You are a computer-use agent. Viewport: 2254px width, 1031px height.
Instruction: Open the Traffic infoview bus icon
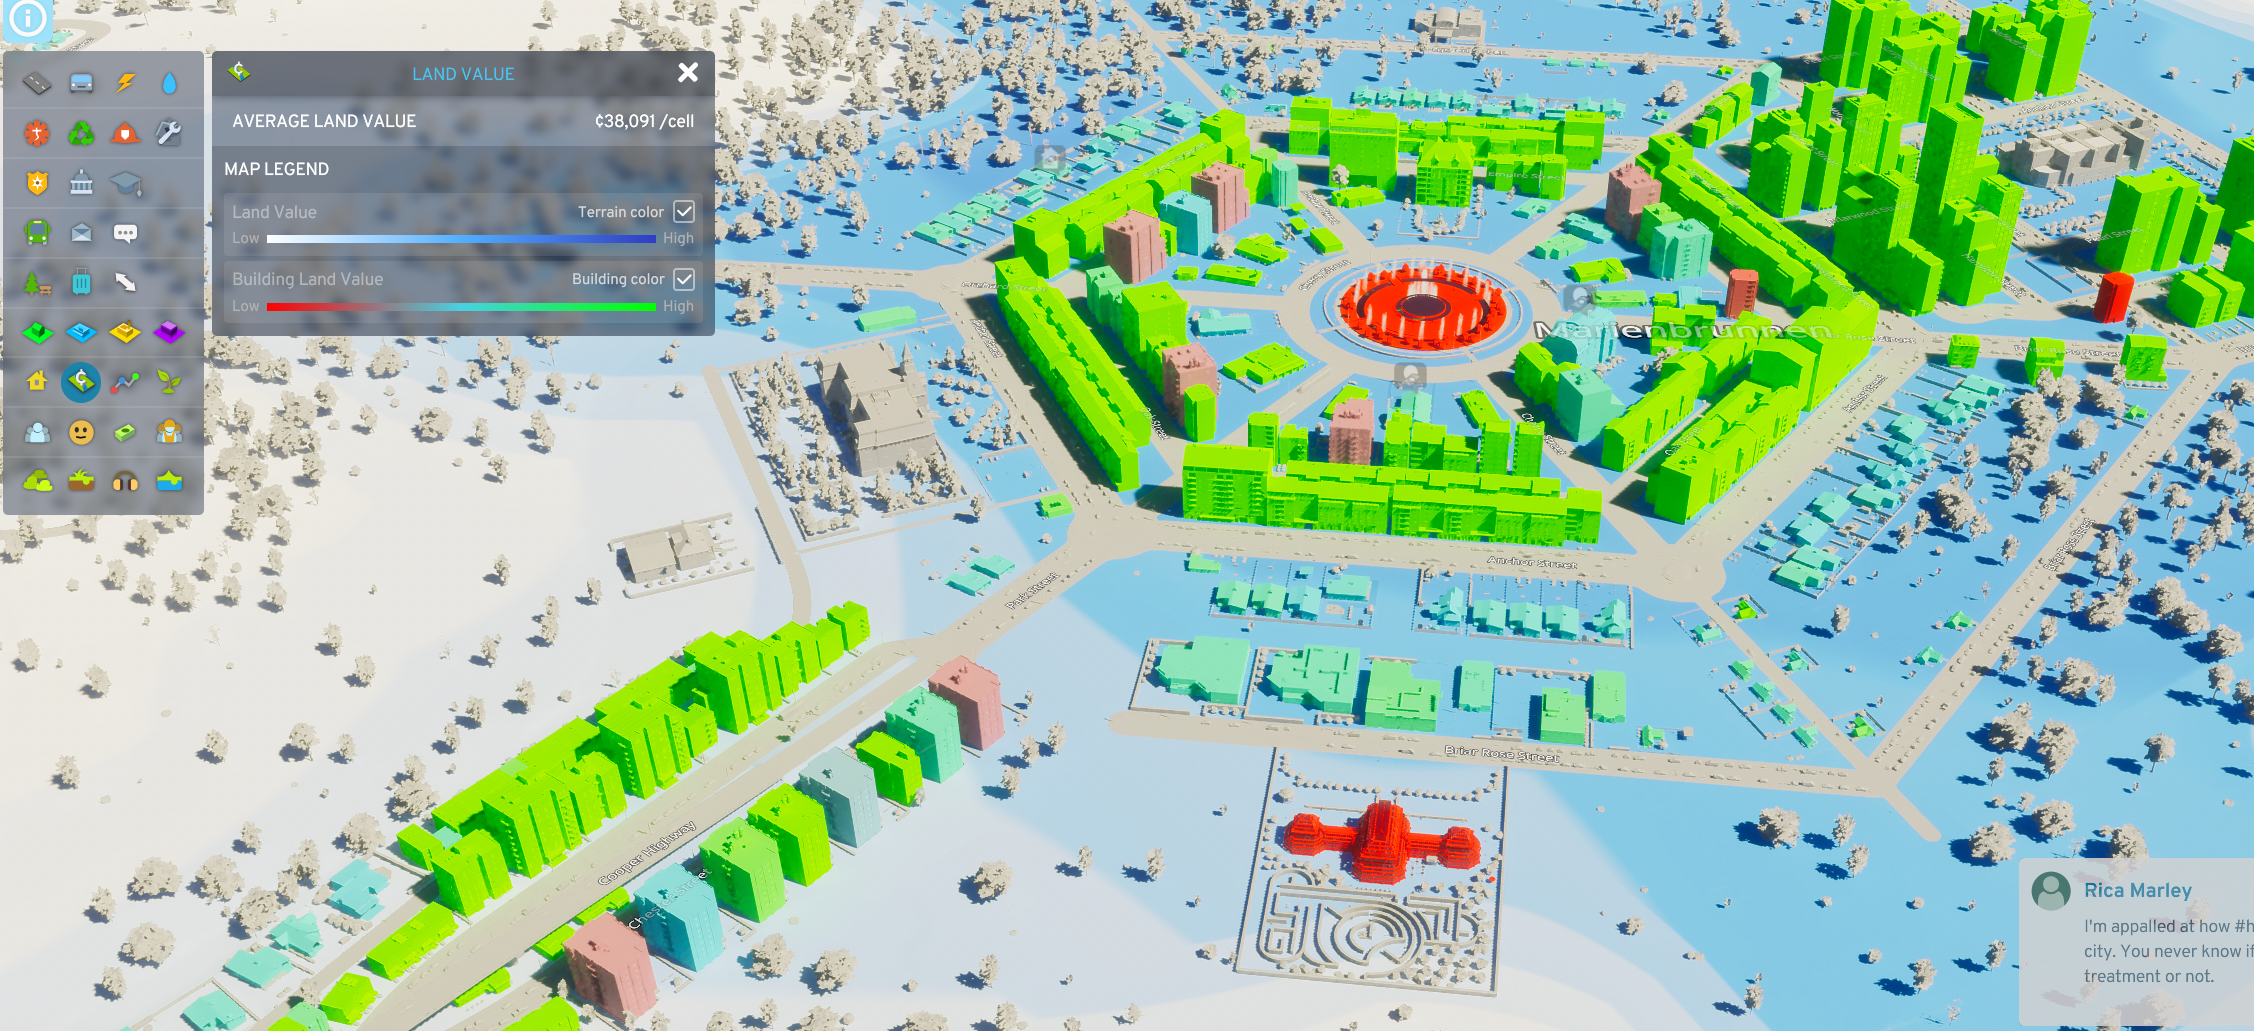click(81, 83)
